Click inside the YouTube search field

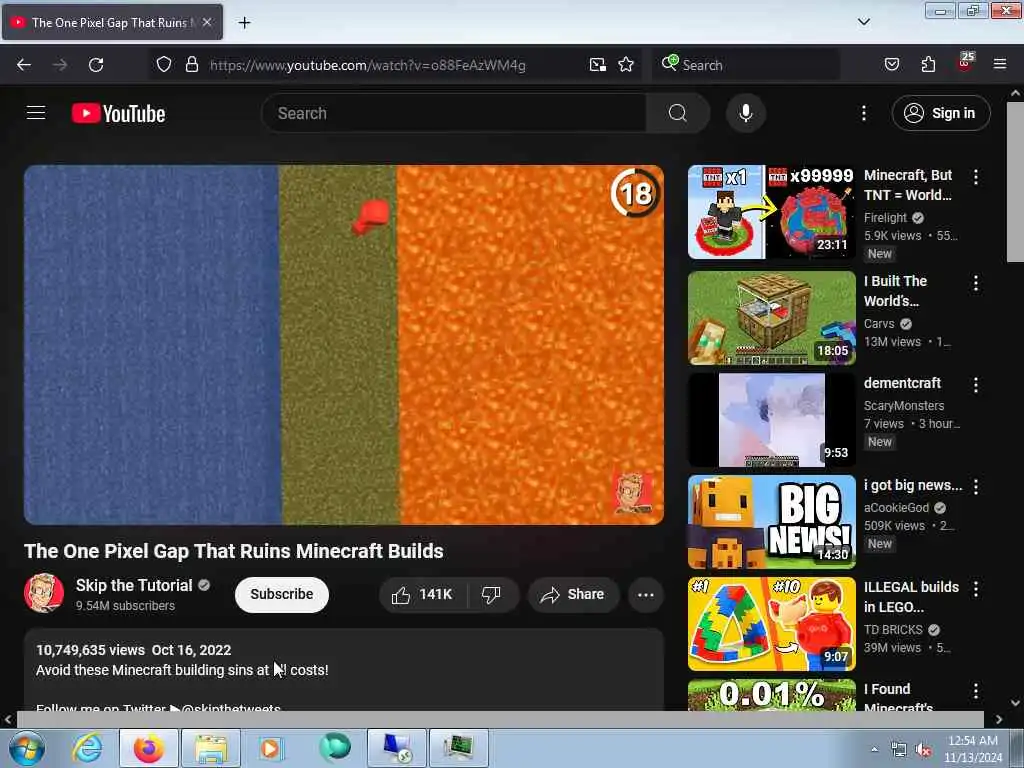point(455,113)
